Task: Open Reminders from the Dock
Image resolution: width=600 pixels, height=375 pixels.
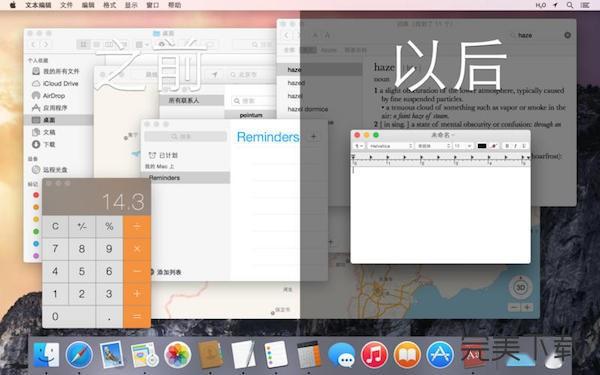Action: pyautogui.click(x=276, y=355)
